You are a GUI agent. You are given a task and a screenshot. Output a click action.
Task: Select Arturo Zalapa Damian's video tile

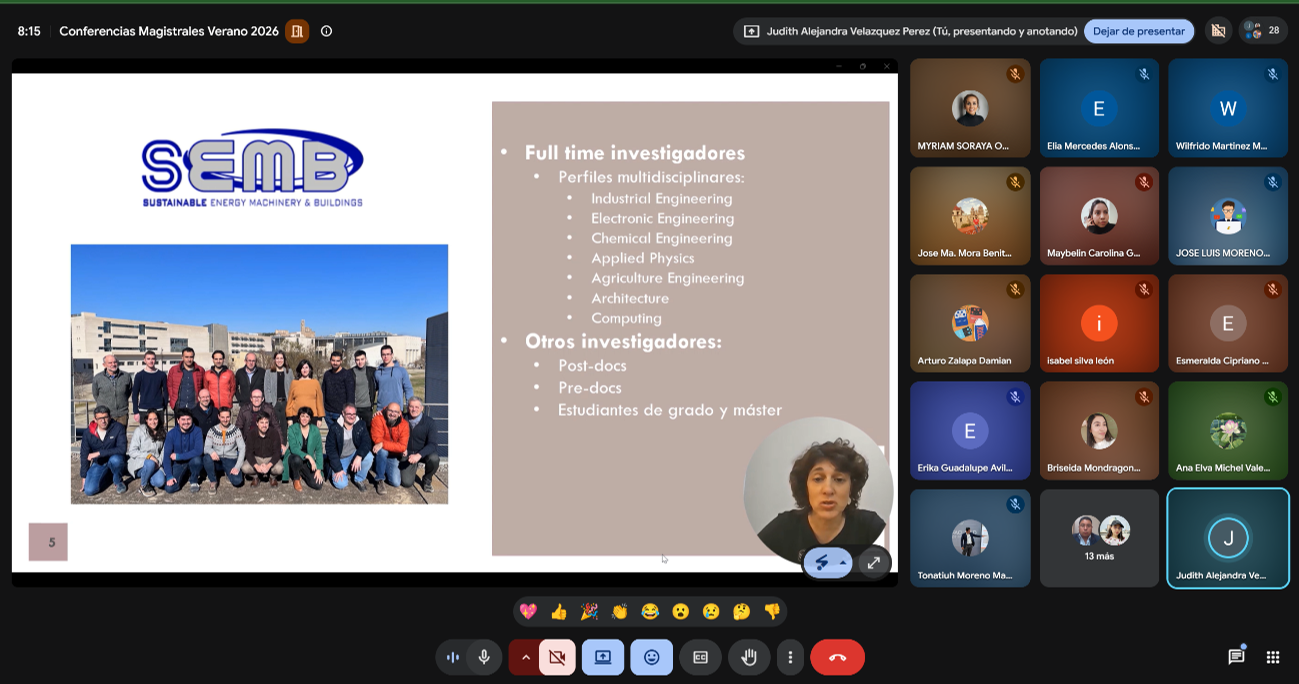click(970, 323)
